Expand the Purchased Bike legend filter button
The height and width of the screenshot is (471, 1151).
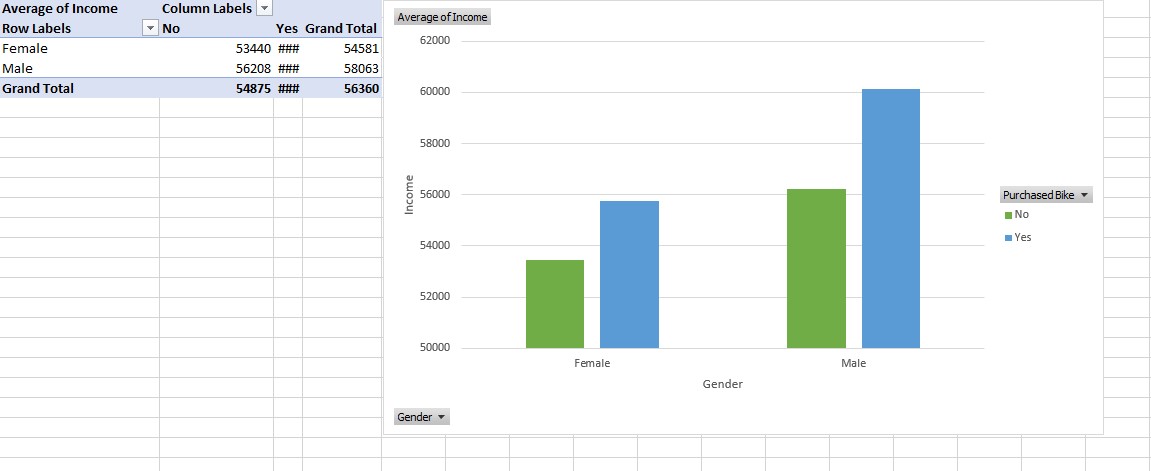[x=1046, y=195]
